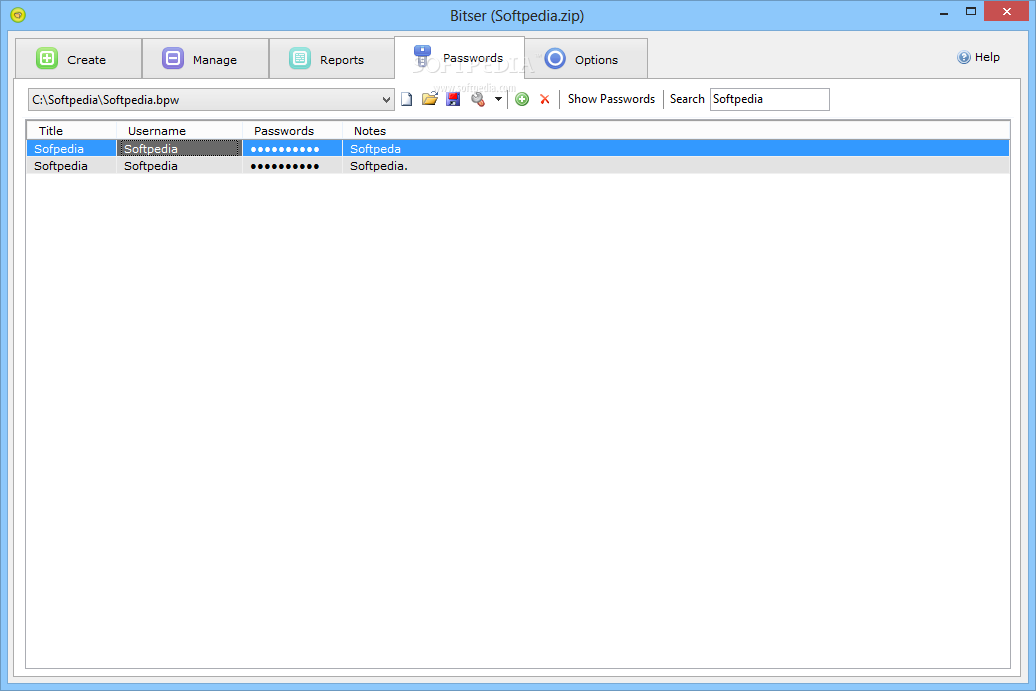Click the new password file icon
Screen dimensions: 1036x691
pyautogui.click(x=406, y=99)
